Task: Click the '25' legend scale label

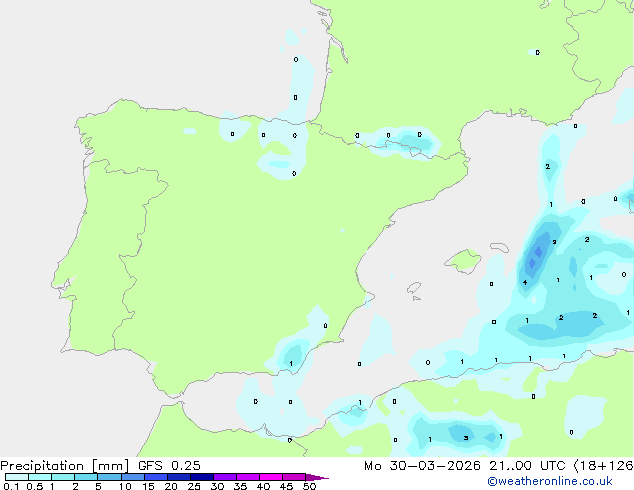Action: pyautogui.click(x=194, y=486)
